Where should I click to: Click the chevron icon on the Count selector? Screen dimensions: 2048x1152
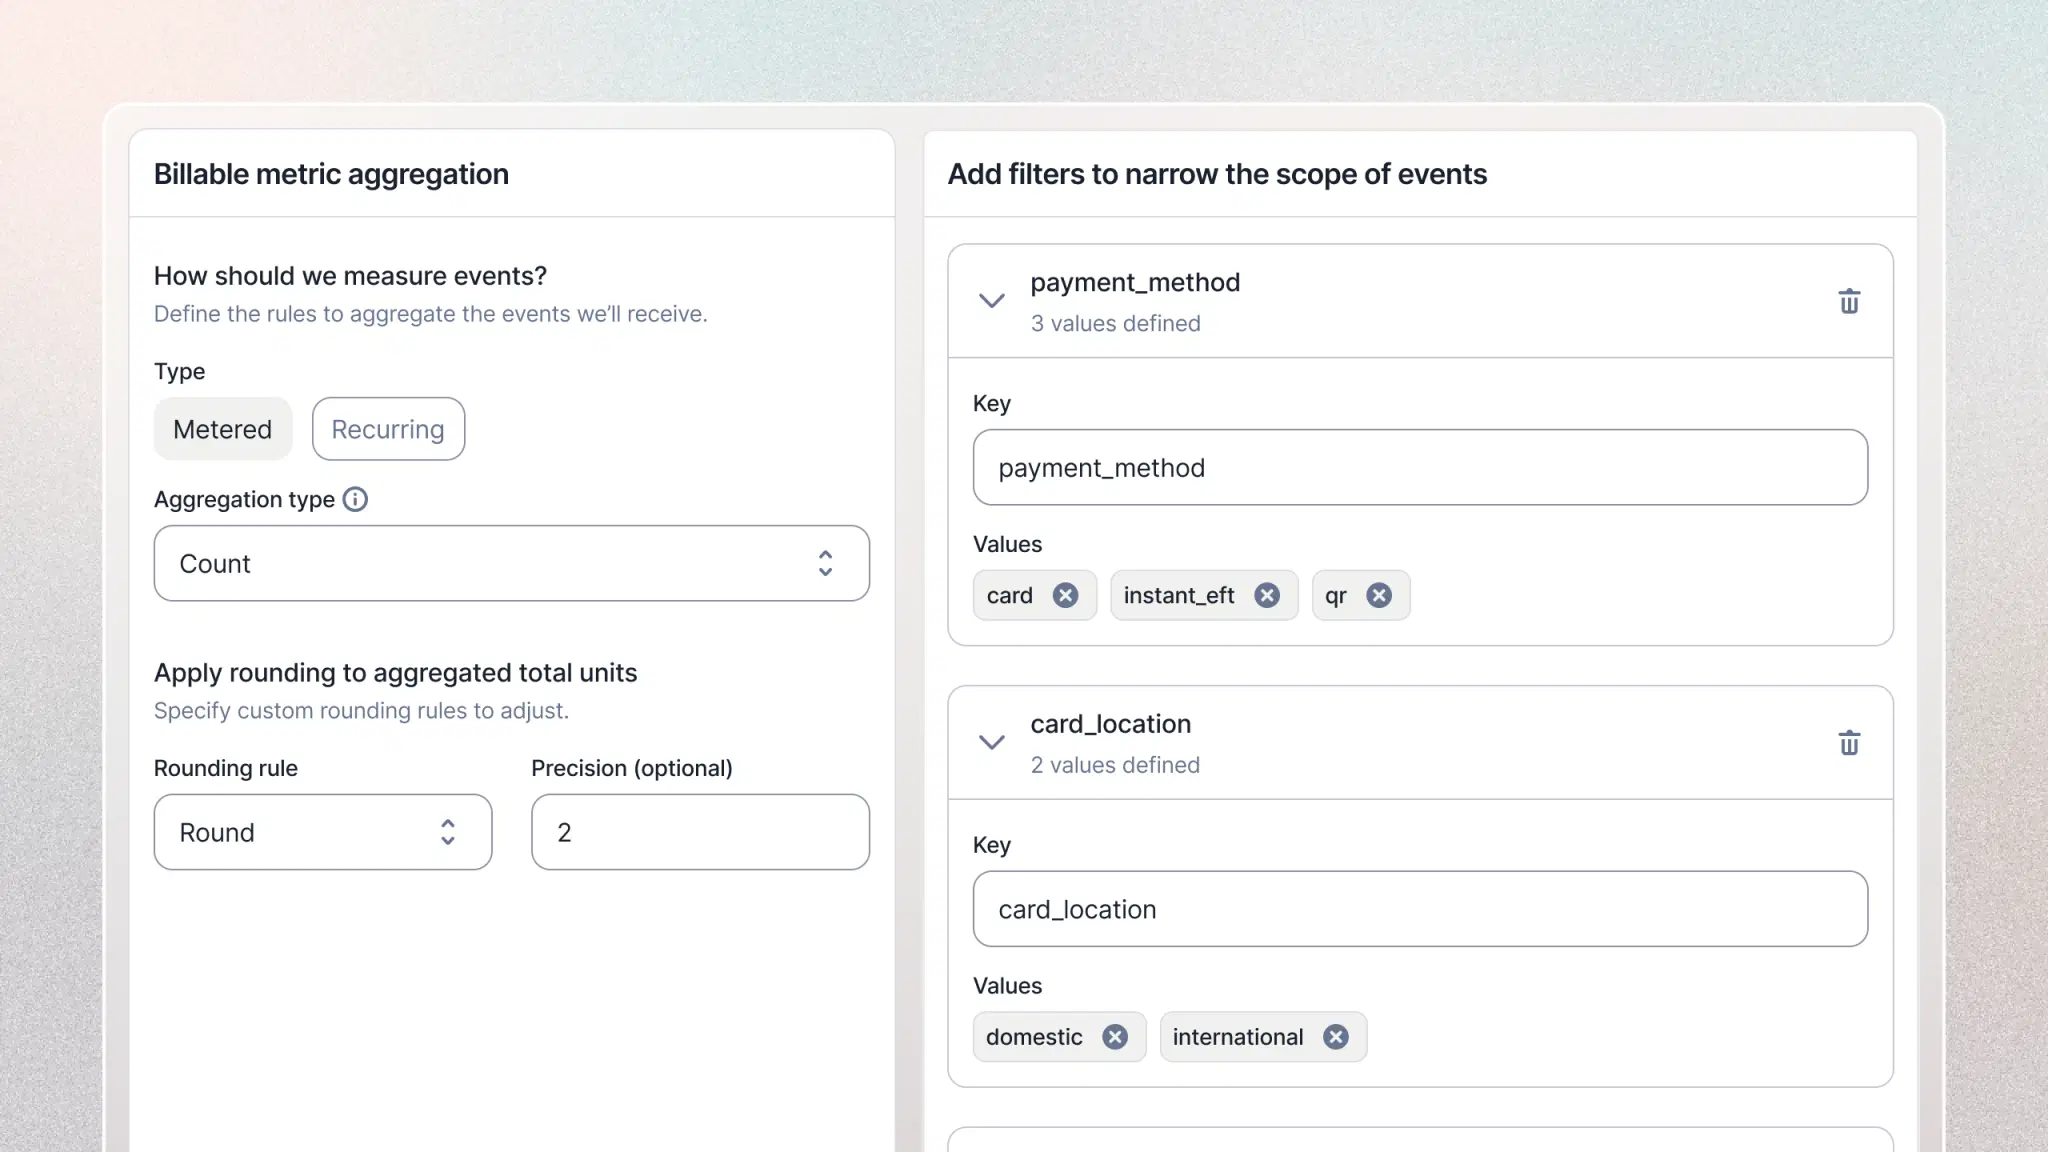click(x=825, y=563)
